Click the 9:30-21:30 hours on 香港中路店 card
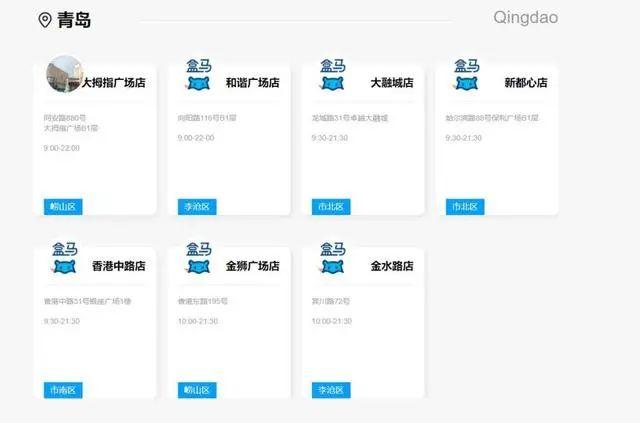Image resolution: width=640 pixels, height=423 pixels. (62, 321)
